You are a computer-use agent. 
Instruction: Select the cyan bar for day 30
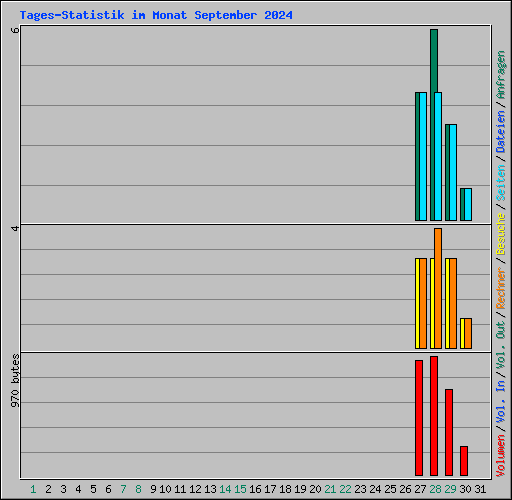[x=468, y=204]
